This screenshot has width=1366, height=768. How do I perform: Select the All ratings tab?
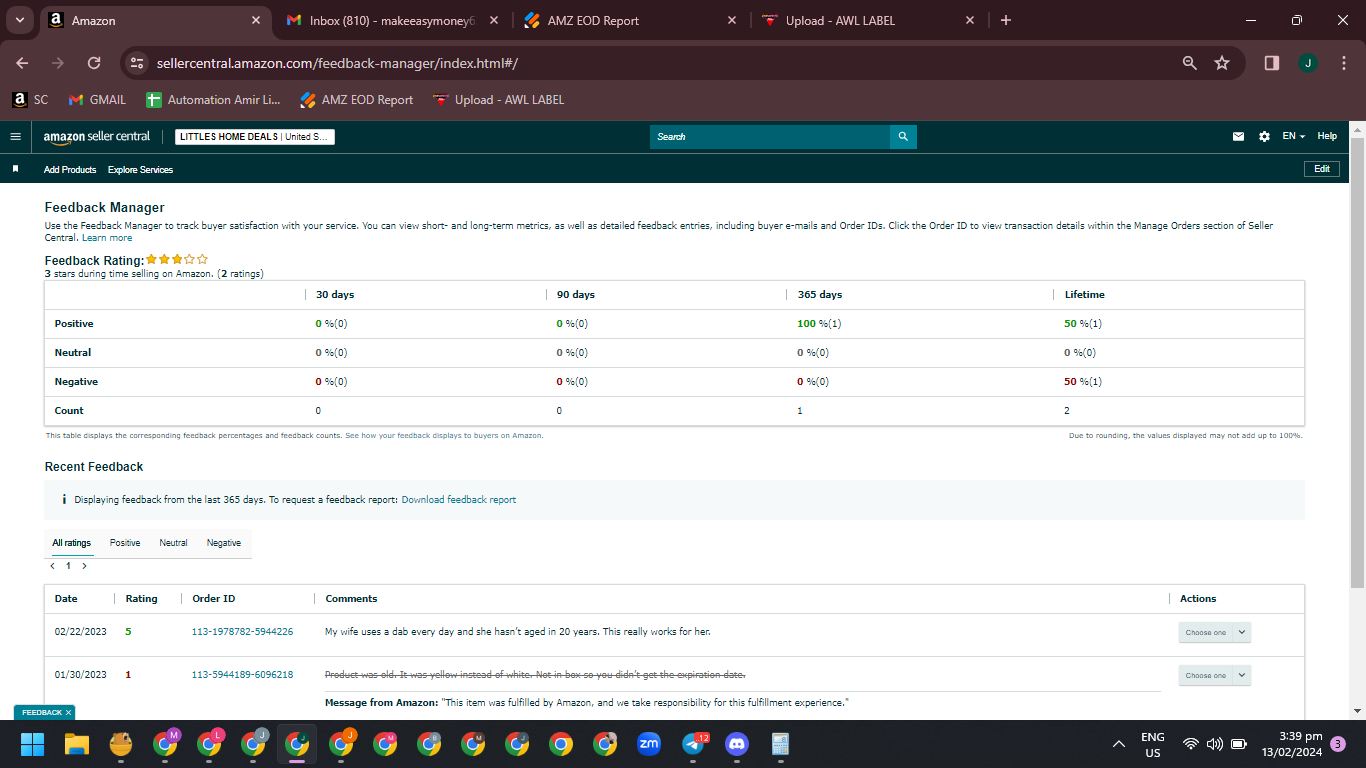[x=72, y=543]
